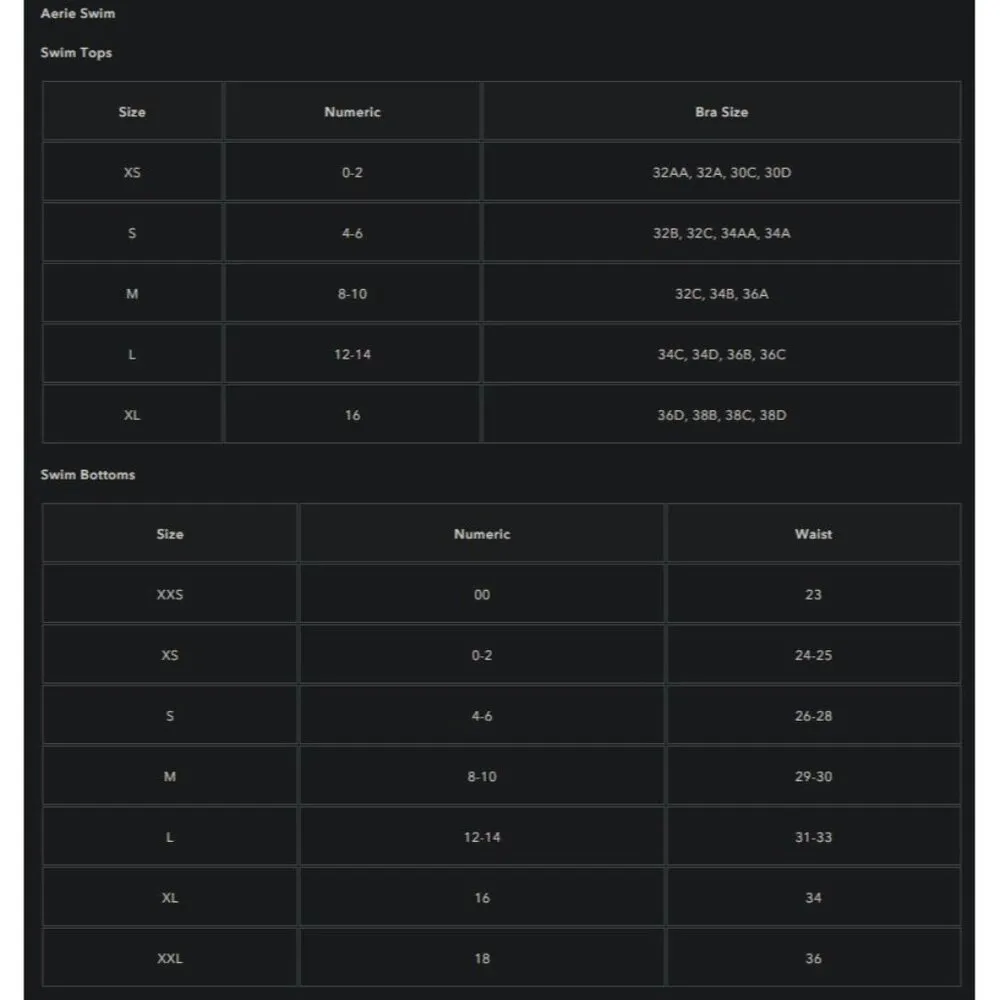Click the waist 29-30 cell
The width and height of the screenshot is (1000, 1000).
[813, 777]
